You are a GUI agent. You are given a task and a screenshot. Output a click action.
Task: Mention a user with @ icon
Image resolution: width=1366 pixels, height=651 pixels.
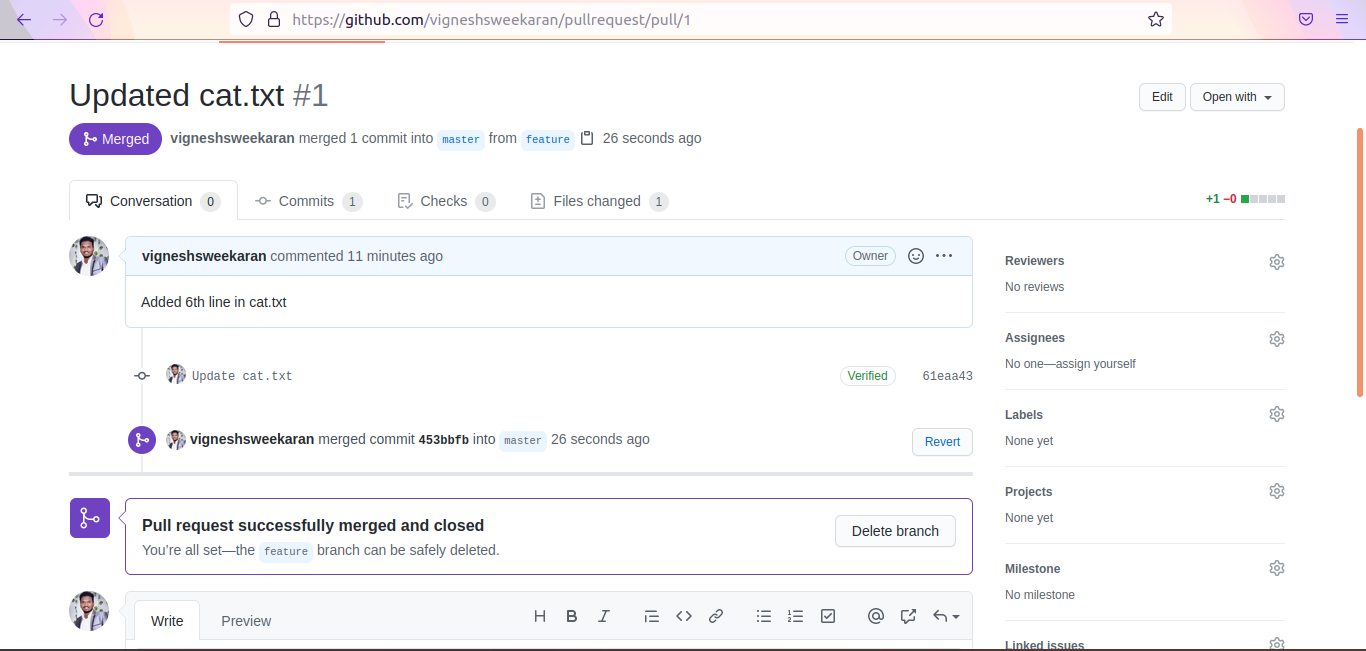point(876,617)
